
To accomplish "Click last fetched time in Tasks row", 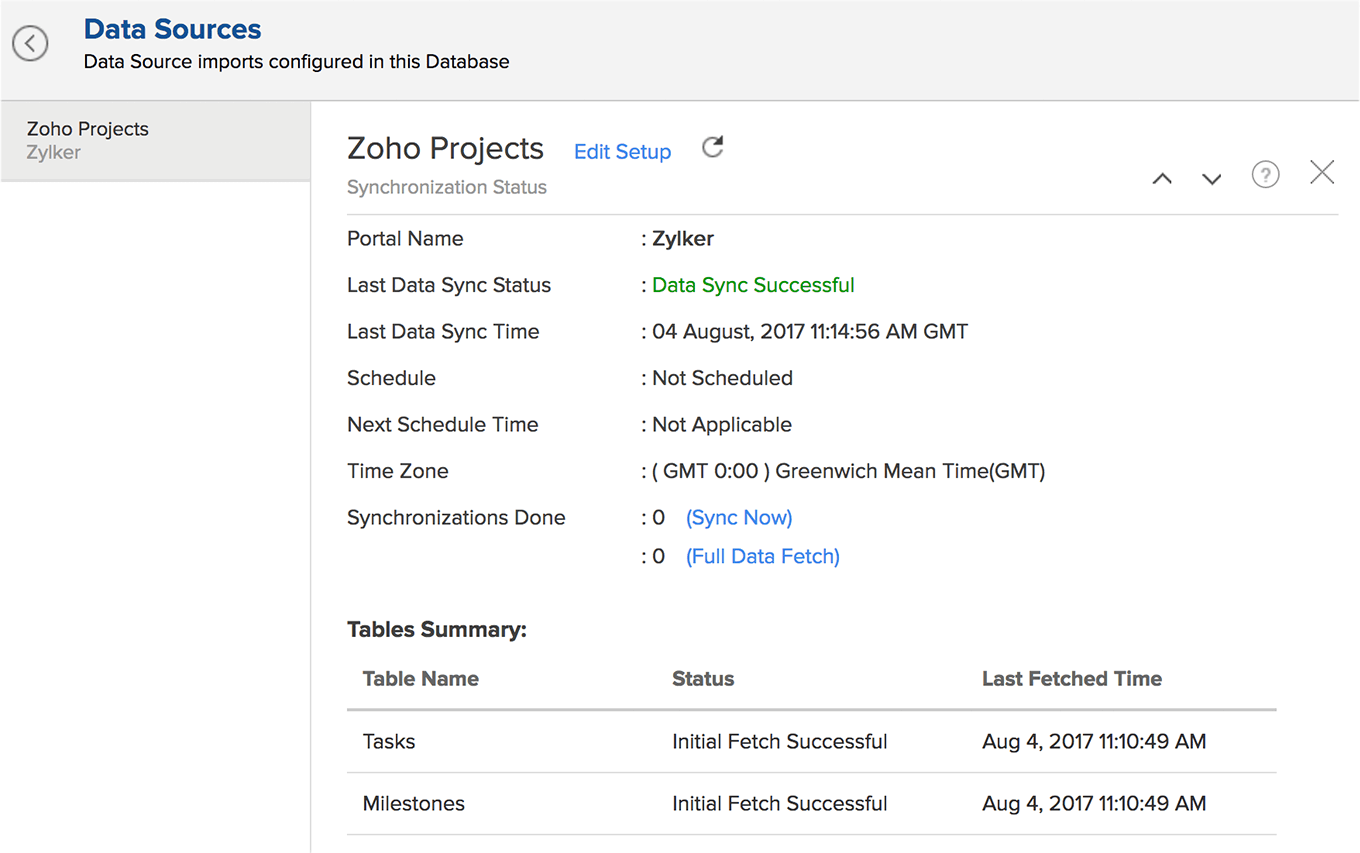I will click(1094, 742).
